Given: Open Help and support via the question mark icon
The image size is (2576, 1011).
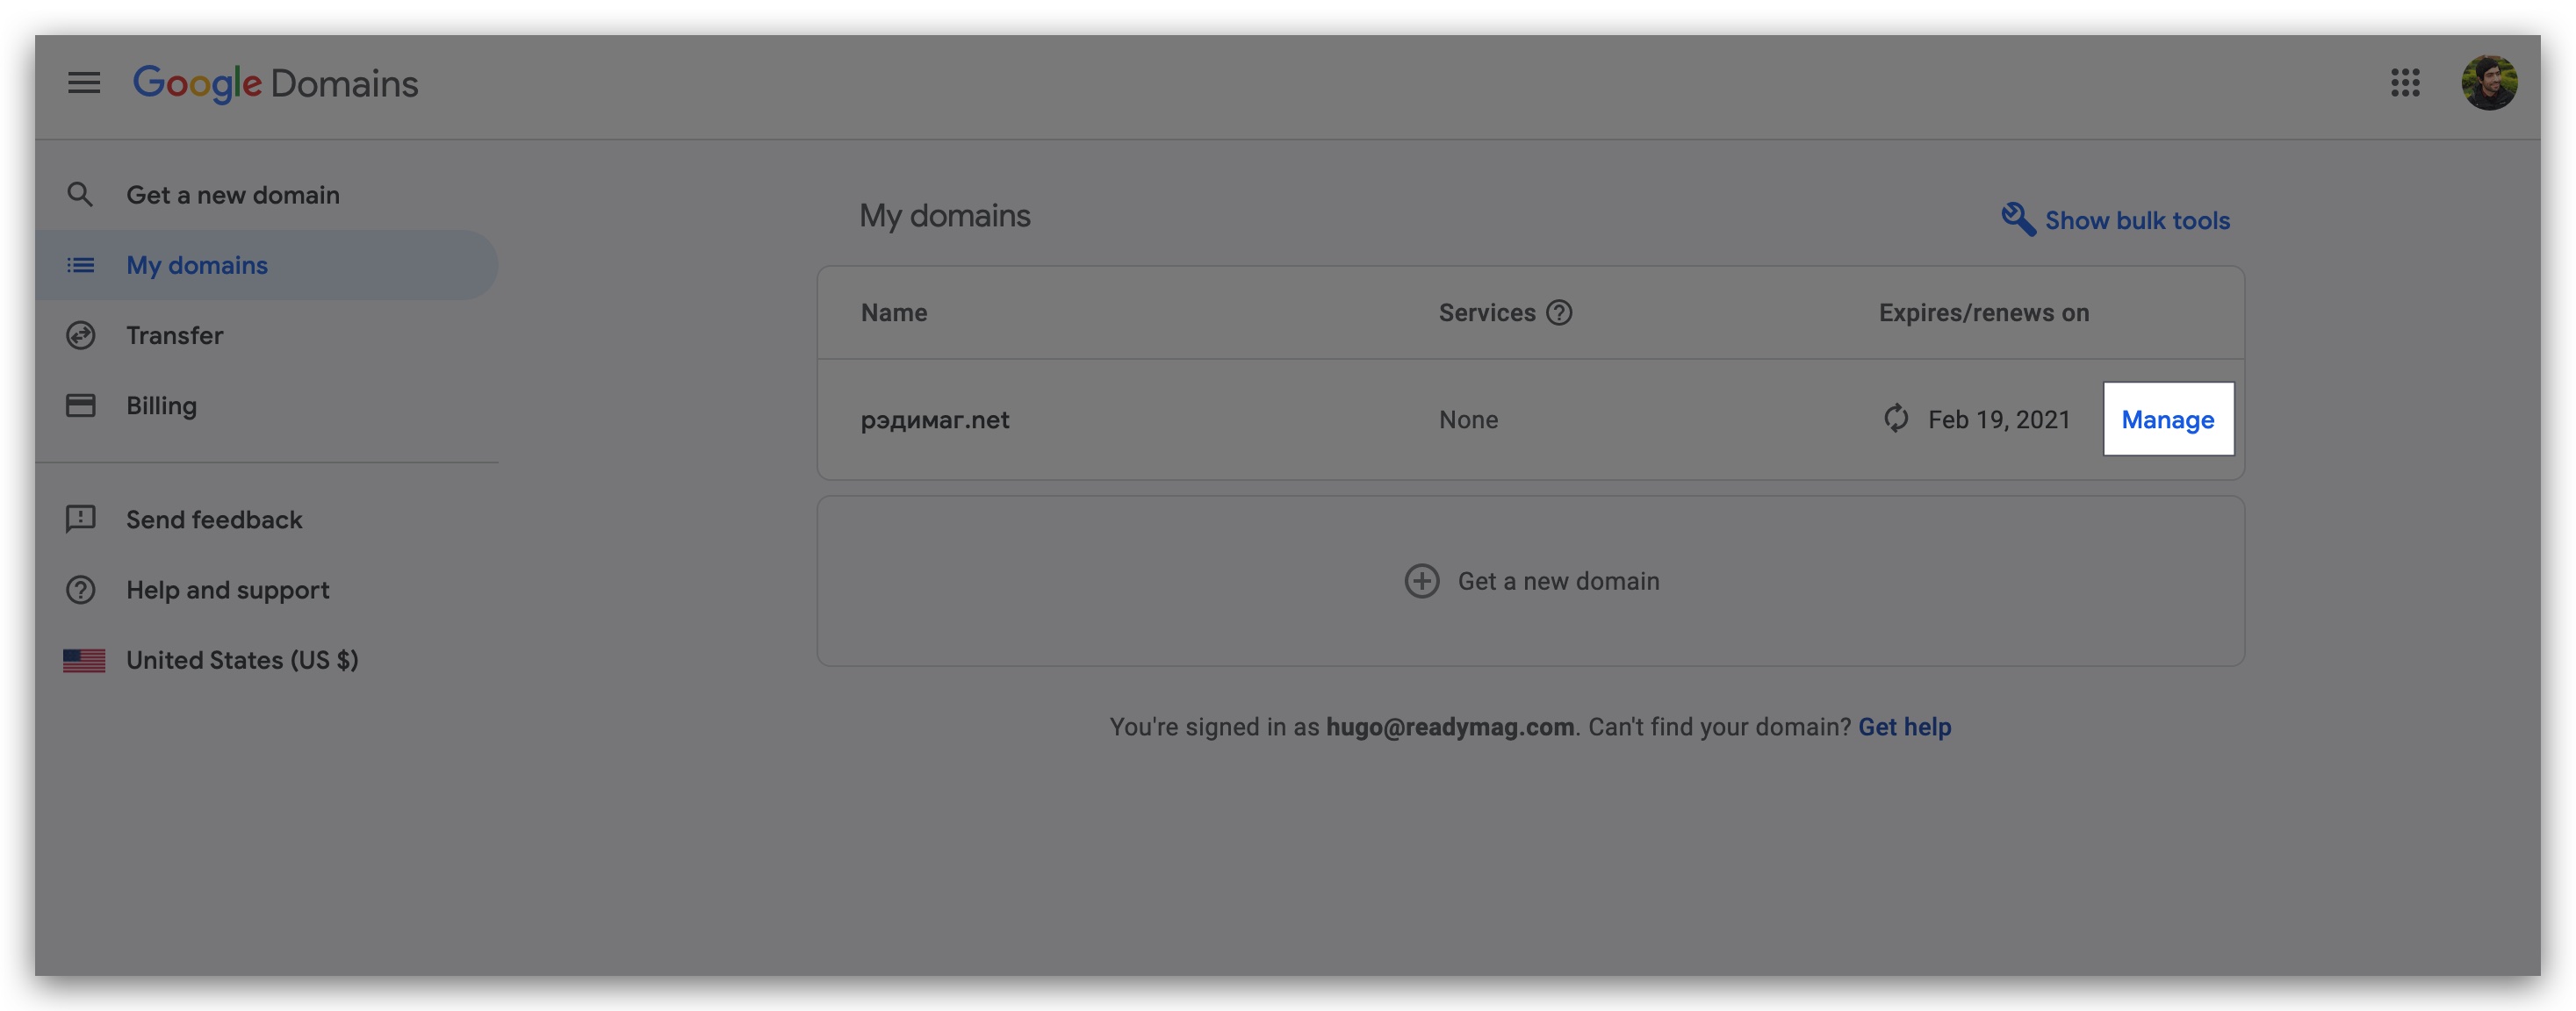Looking at the screenshot, I should coord(81,590).
